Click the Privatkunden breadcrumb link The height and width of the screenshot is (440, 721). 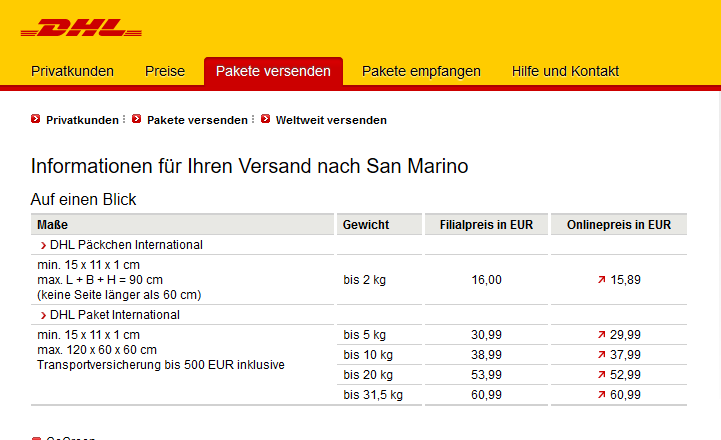pyautogui.click(x=82, y=120)
